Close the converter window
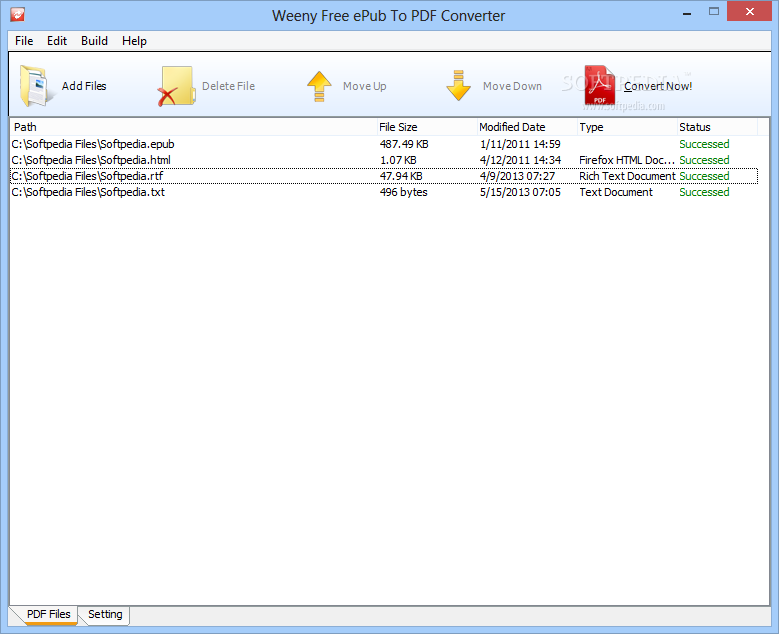This screenshot has width=779, height=634. click(750, 11)
